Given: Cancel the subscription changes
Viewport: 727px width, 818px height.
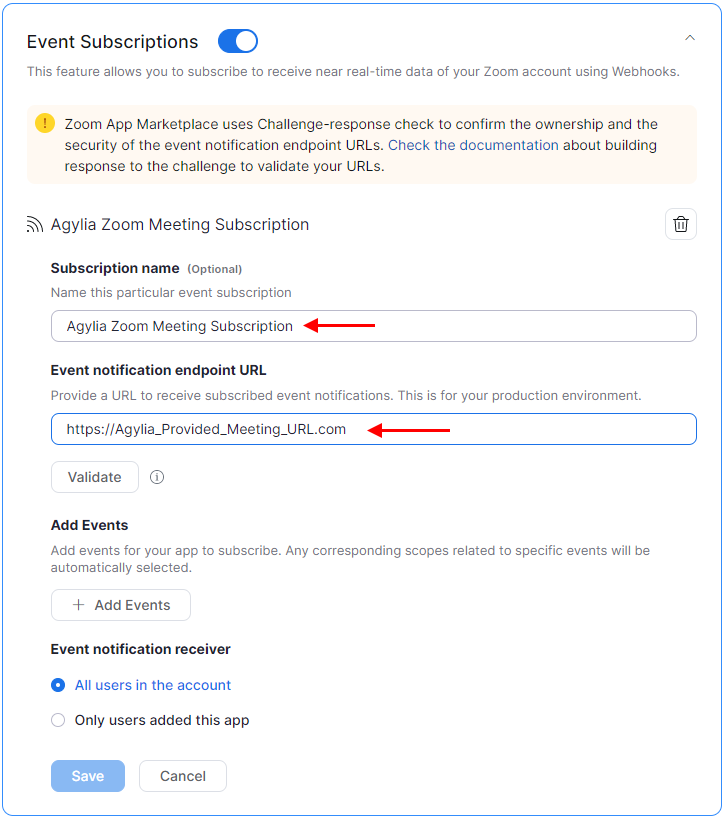Looking at the screenshot, I should click(183, 776).
